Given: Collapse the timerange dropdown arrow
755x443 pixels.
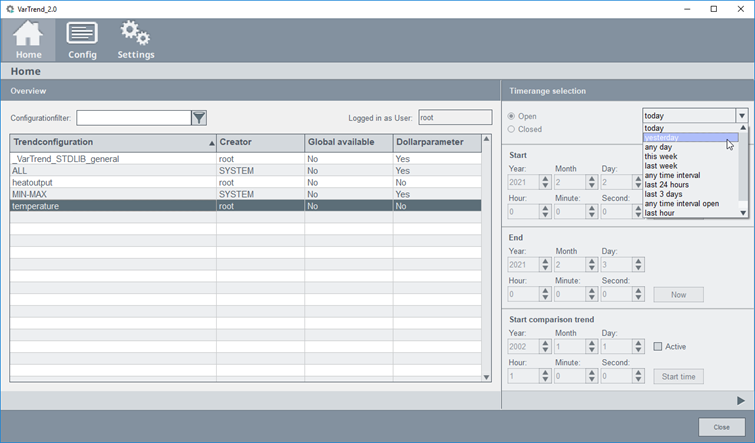Looking at the screenshot, I should [x=741, y=116].
